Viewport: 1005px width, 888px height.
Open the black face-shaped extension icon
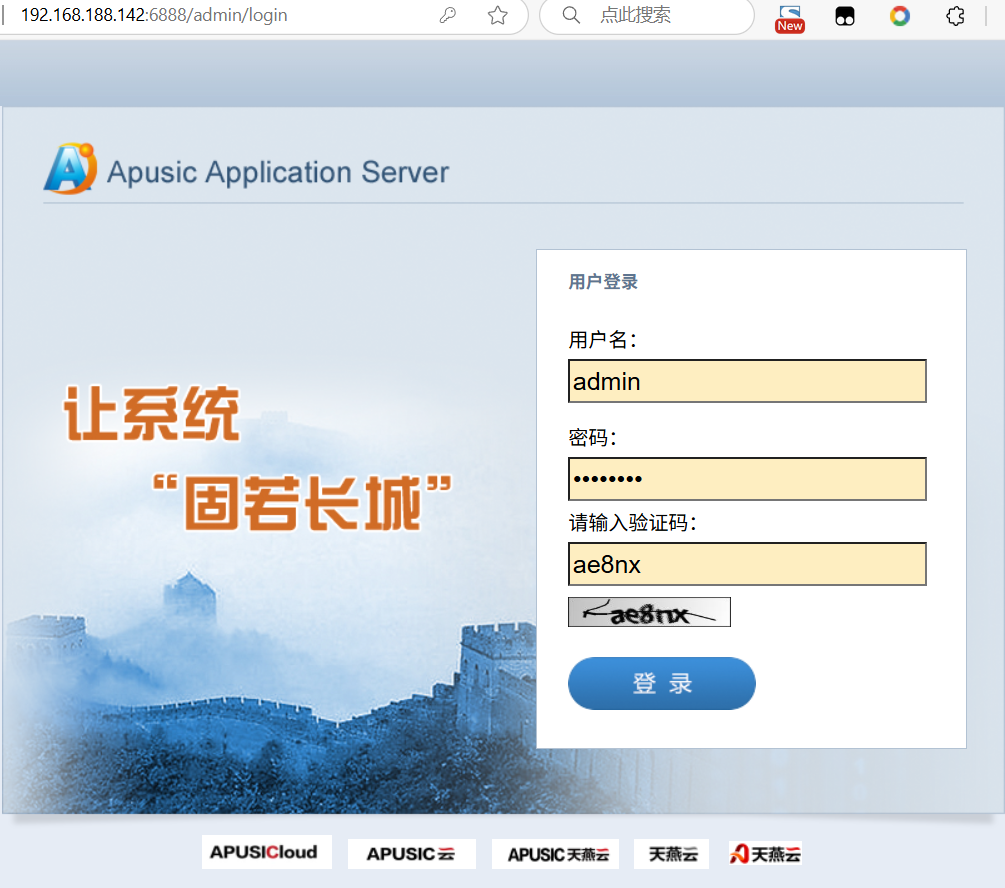(845, 16)
